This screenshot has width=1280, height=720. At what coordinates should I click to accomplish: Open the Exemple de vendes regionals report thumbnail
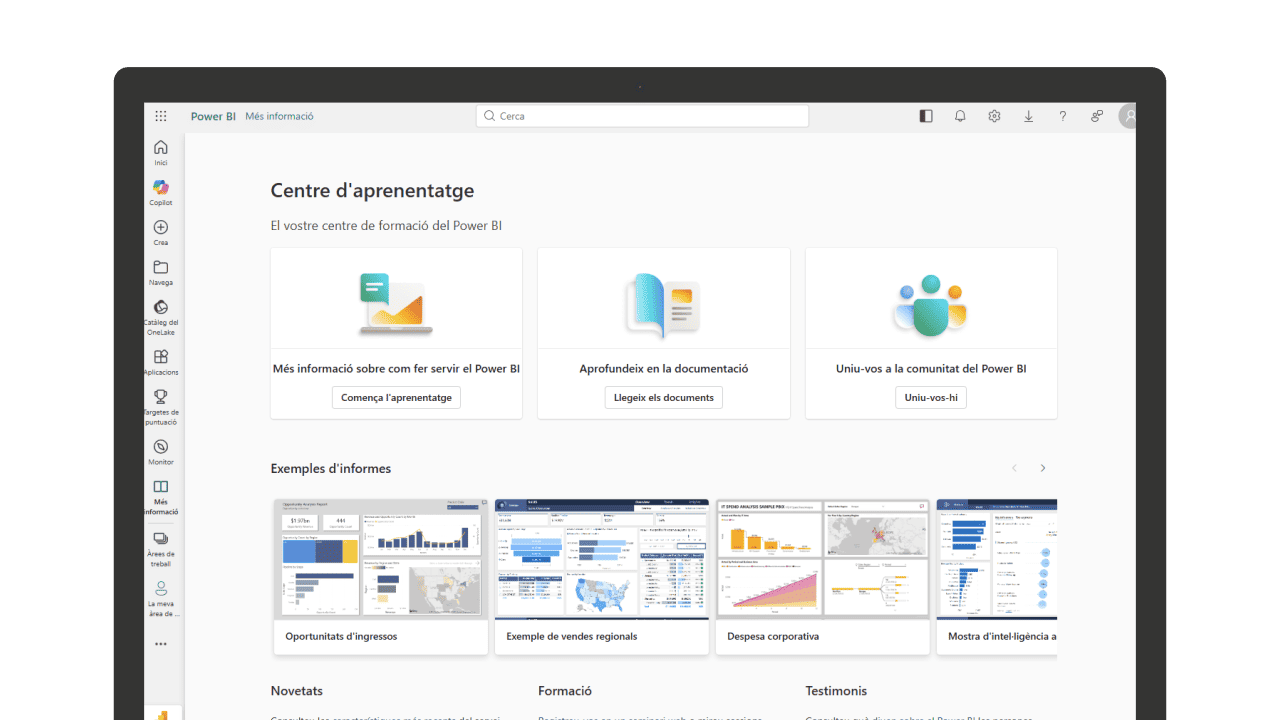click(601, 558)
